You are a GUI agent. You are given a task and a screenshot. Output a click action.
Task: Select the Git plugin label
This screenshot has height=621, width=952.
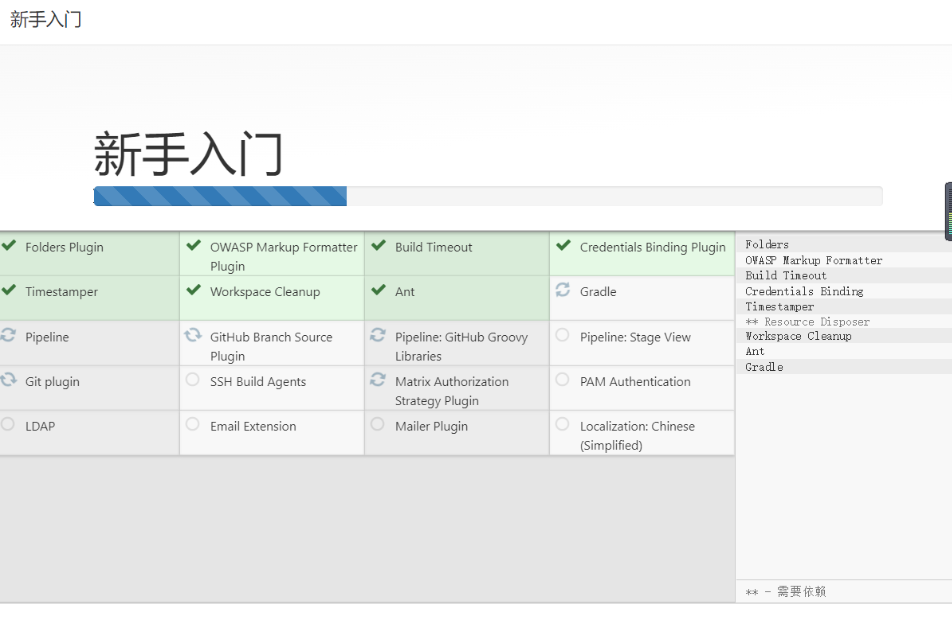pyautogui.click(x=52, y=381)
